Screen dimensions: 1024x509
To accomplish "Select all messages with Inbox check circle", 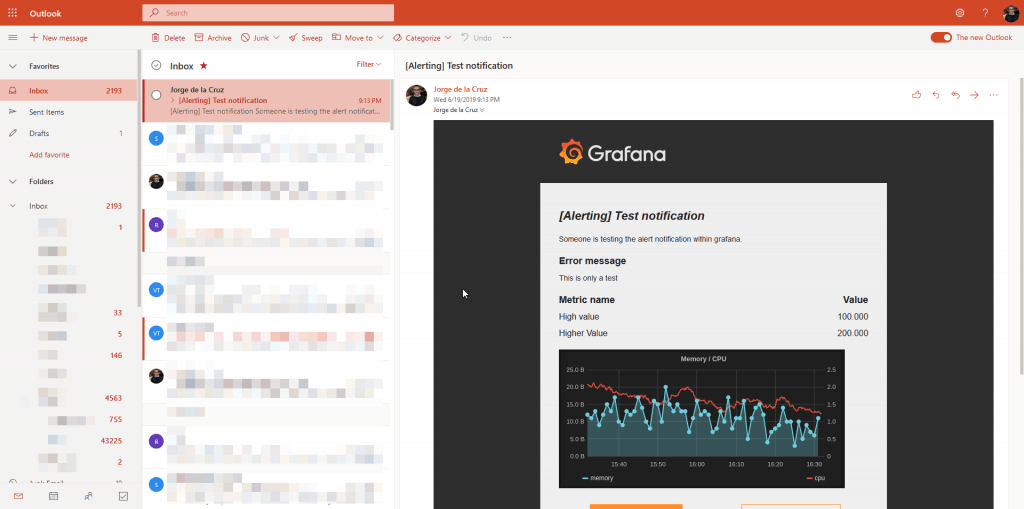I will tap(156, 65).
